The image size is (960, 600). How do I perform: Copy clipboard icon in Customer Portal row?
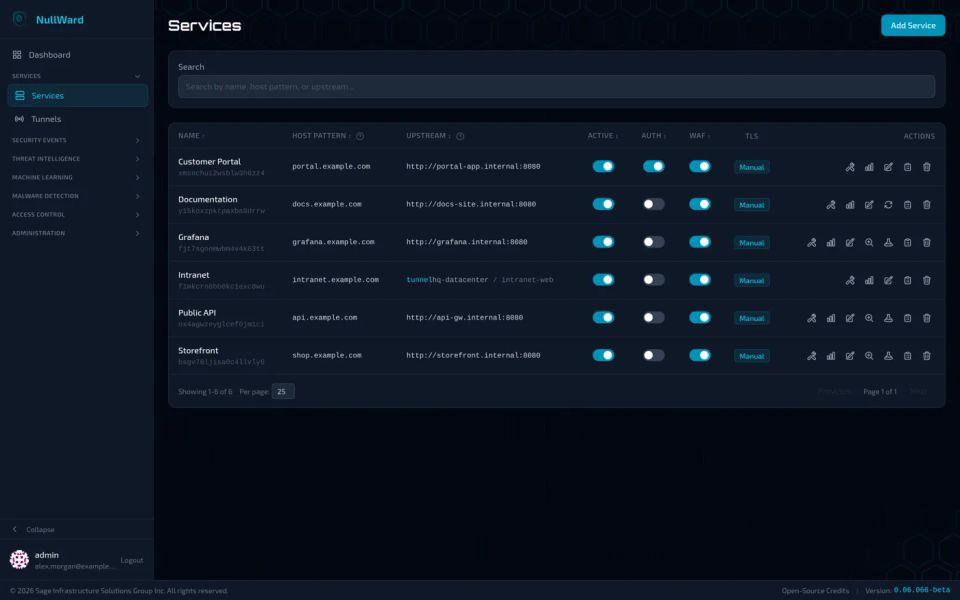pyautogui.click(x=907, y=167)
